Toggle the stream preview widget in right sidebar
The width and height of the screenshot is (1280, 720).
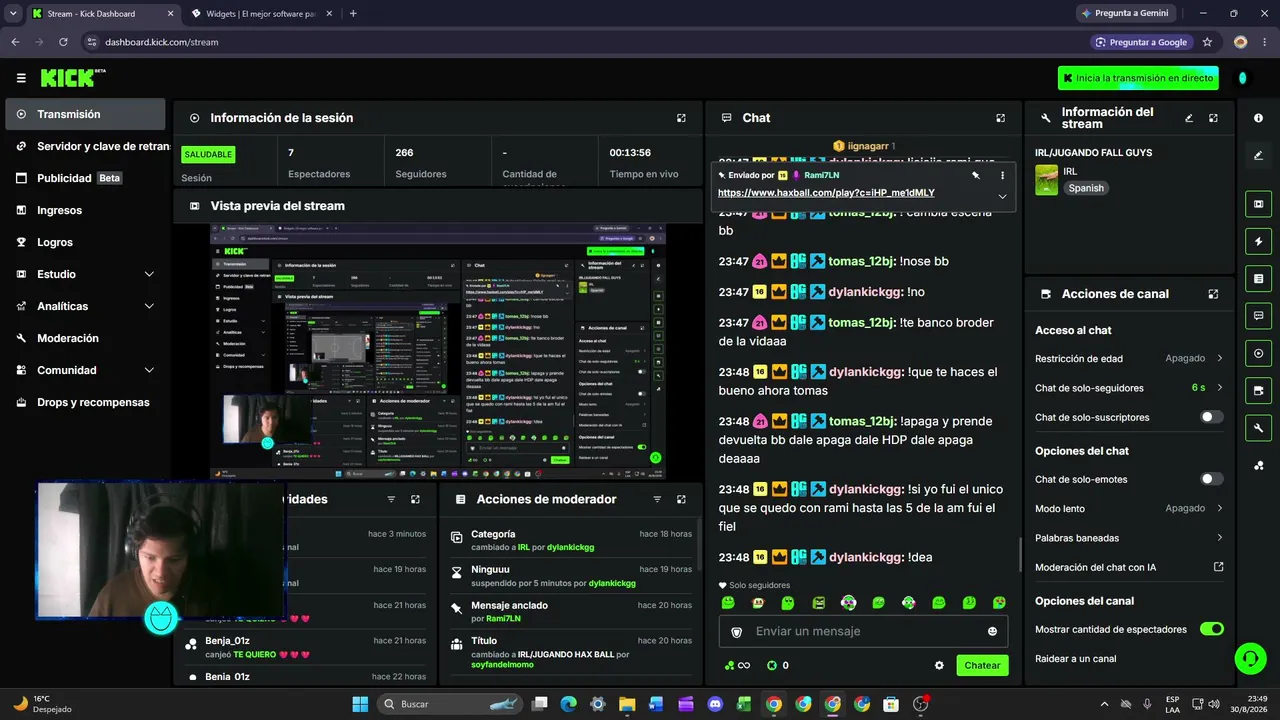click(1258, 204)
